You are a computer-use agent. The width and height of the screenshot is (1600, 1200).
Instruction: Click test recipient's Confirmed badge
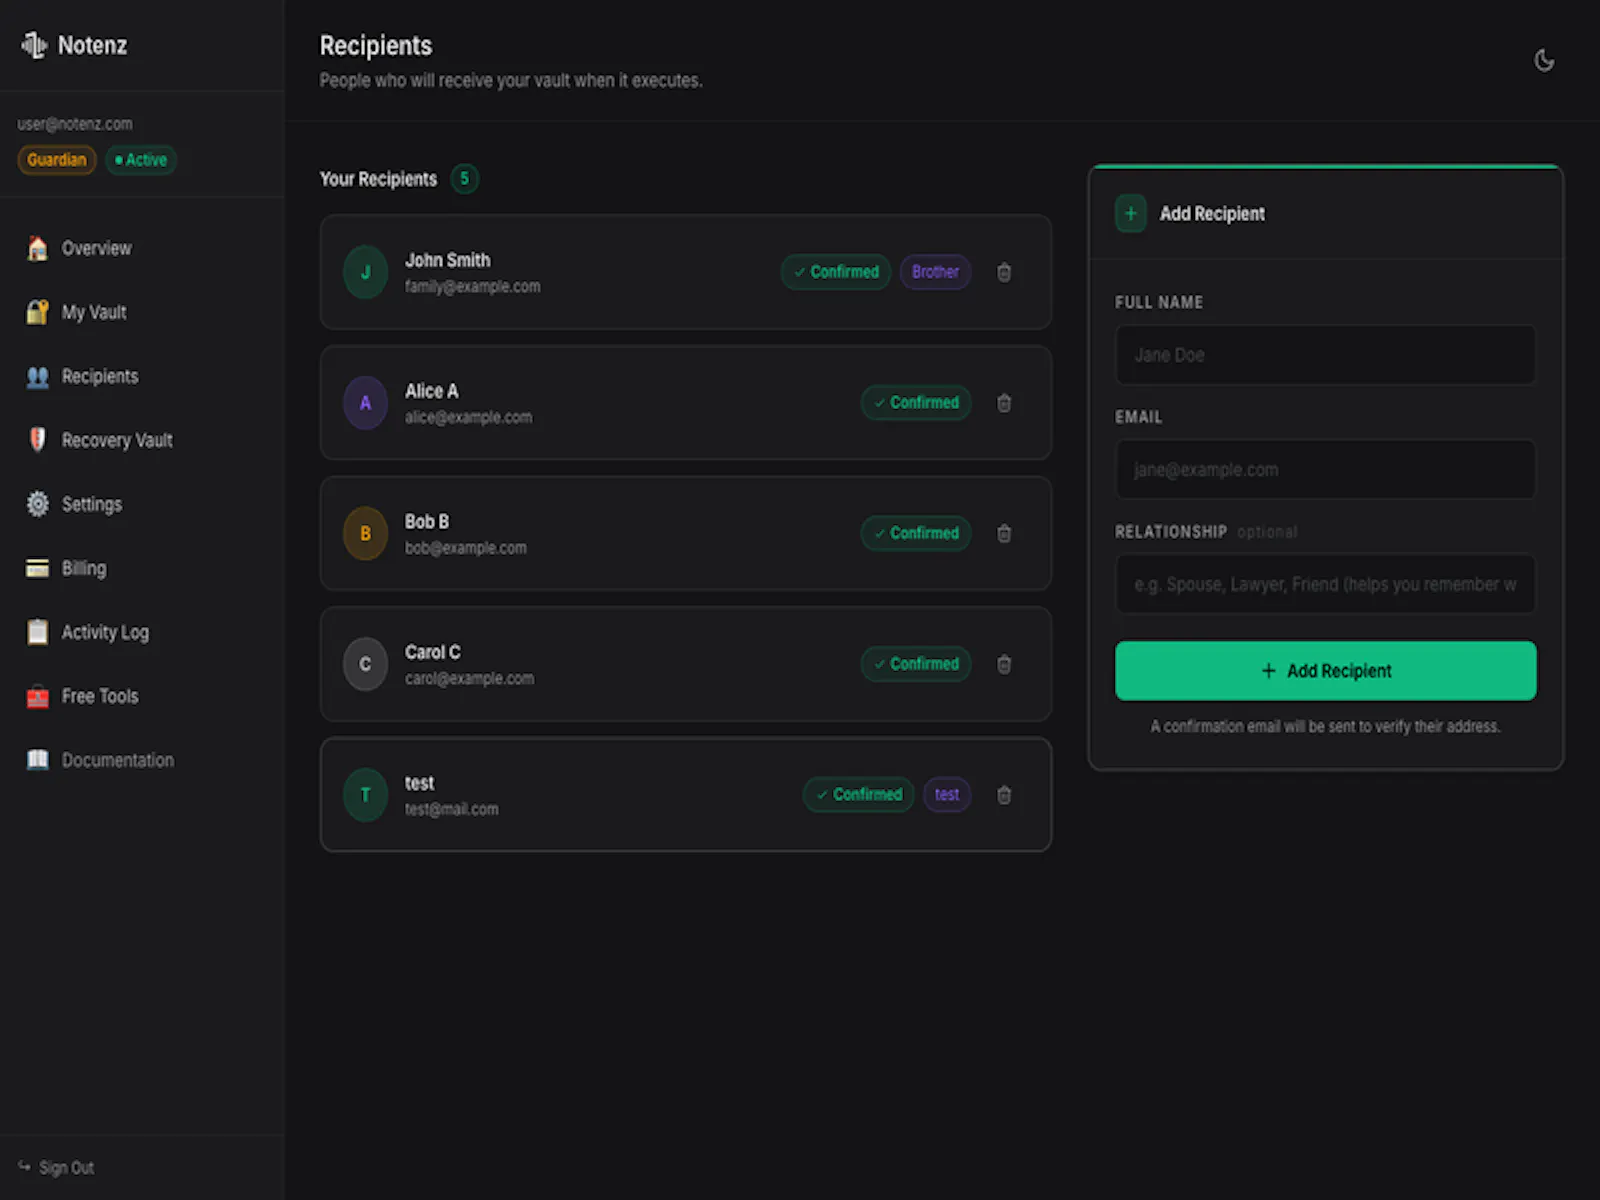click(859, 795)
